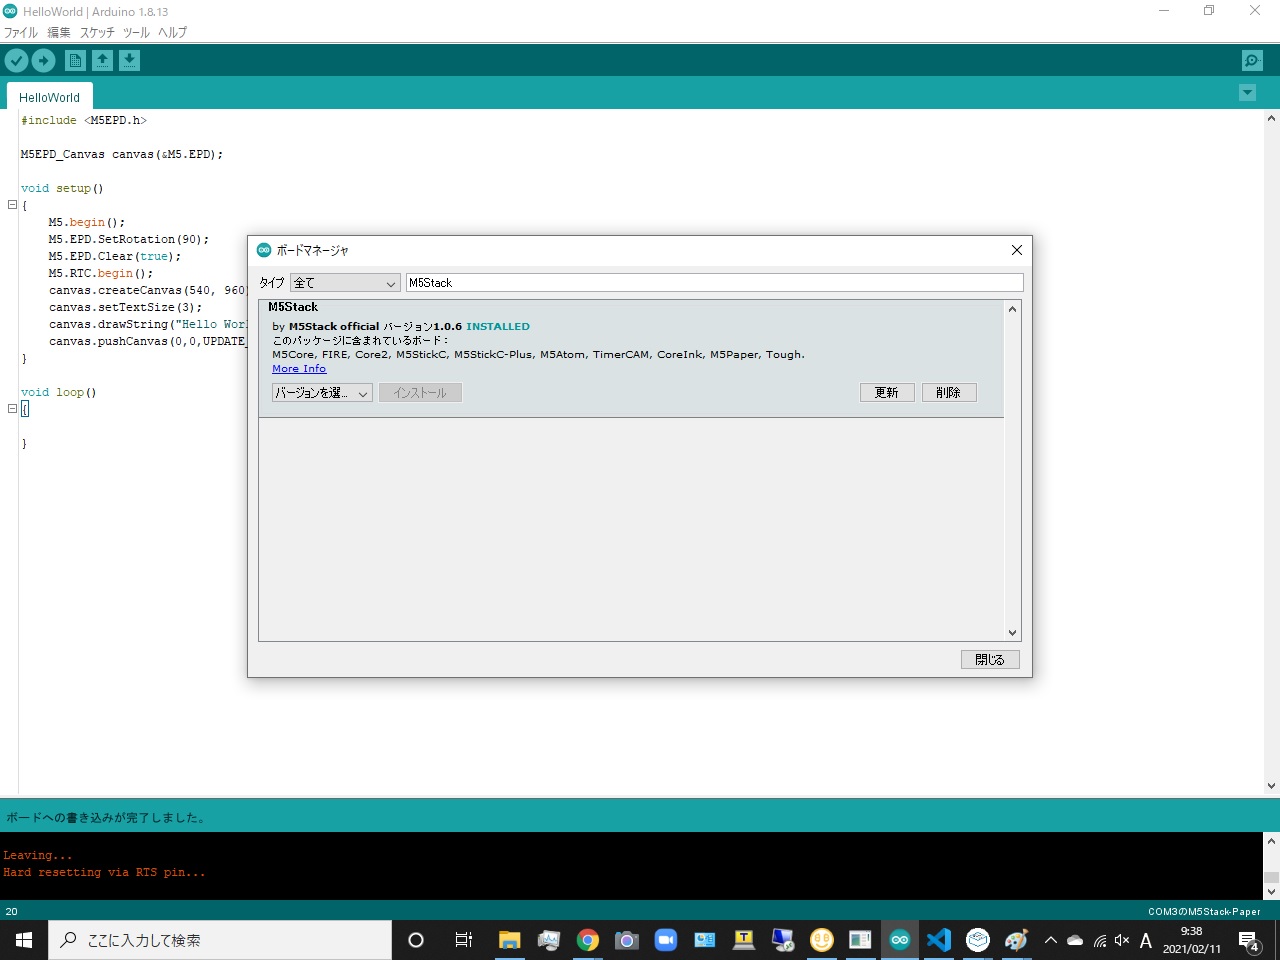Click the COM3のM5Stack-Paper status text
The image size is (1280, 960).
(1204, 911)
